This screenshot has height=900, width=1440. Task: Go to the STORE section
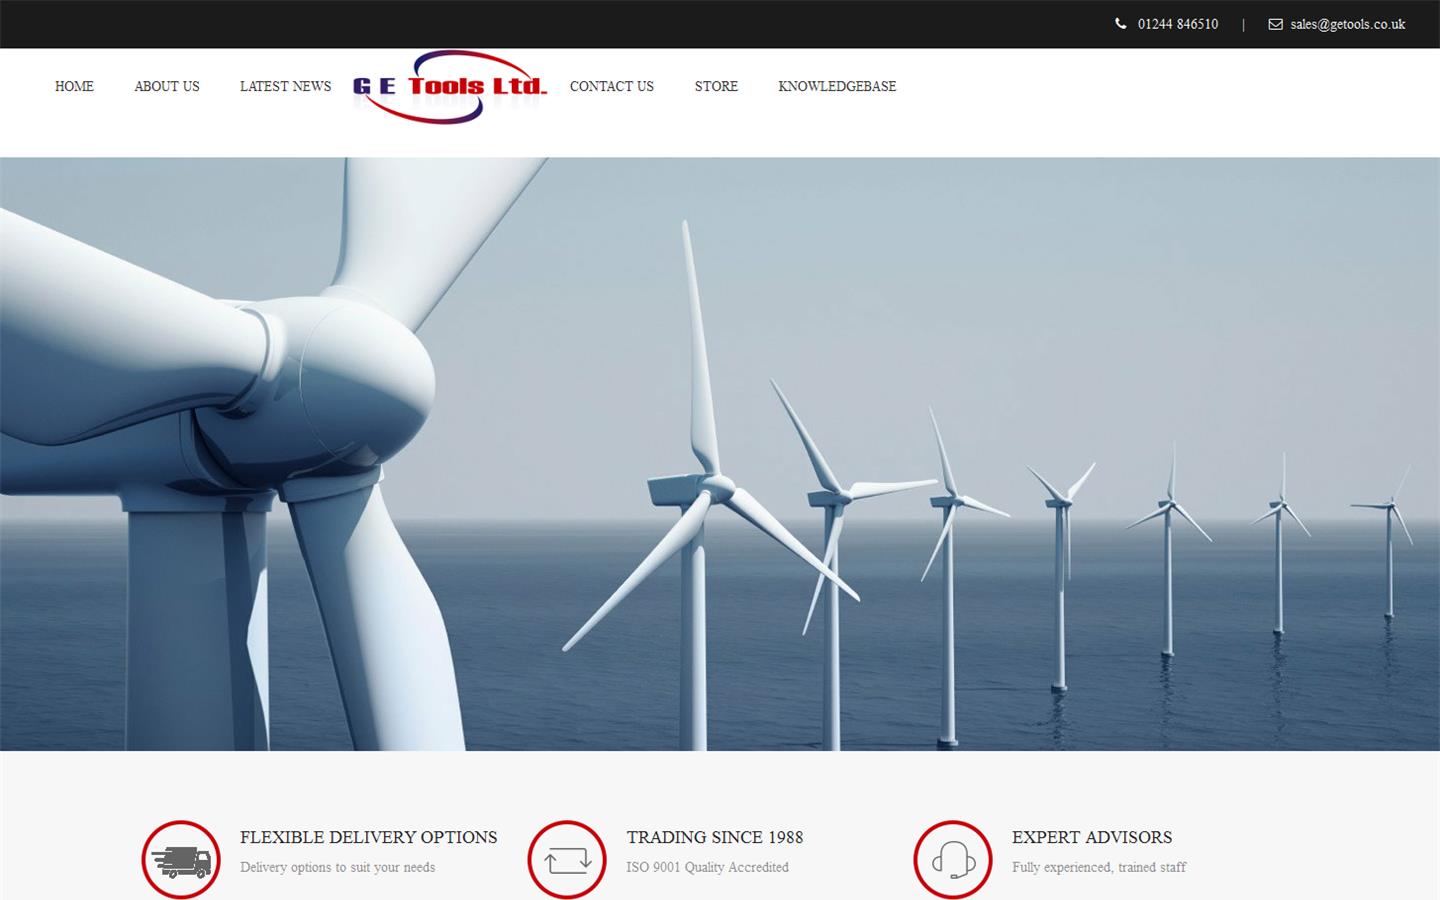coord(716,86)
